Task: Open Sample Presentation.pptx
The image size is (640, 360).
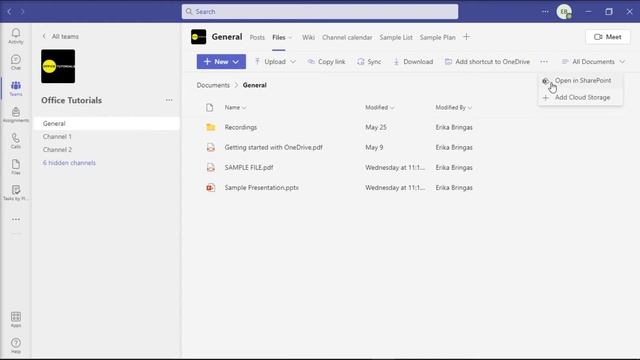Action: (x=262, y=188)
